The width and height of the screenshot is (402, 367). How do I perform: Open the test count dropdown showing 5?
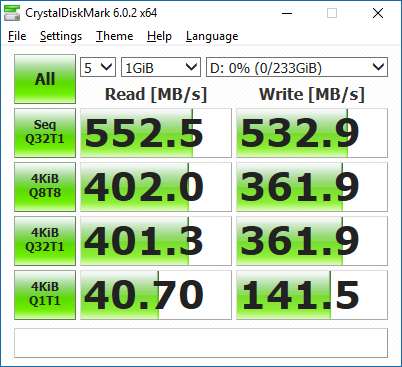[98, 67]
